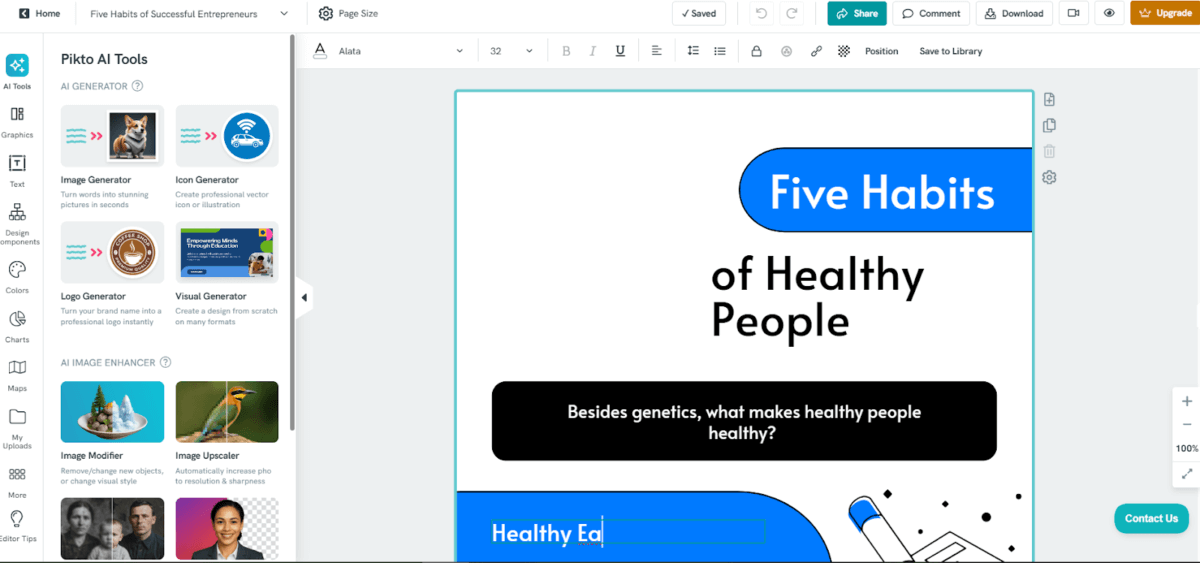Image resolution: width=1200 pixels, height=563 pixels.
Task: Toggle italic formatting
Action: pos(592,51)
